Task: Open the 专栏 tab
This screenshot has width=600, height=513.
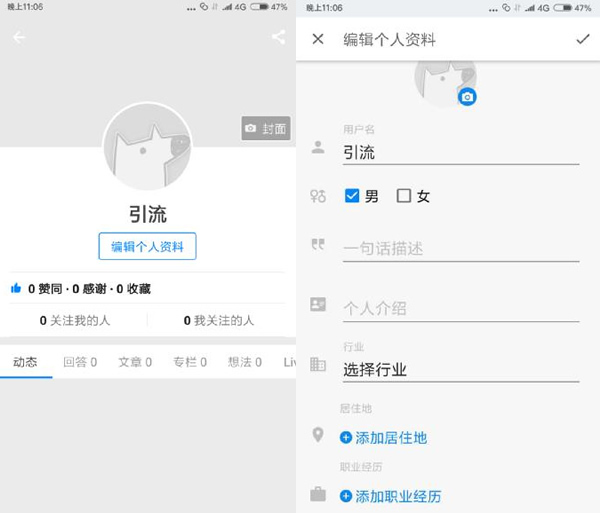Action: [x=189, y=362]
